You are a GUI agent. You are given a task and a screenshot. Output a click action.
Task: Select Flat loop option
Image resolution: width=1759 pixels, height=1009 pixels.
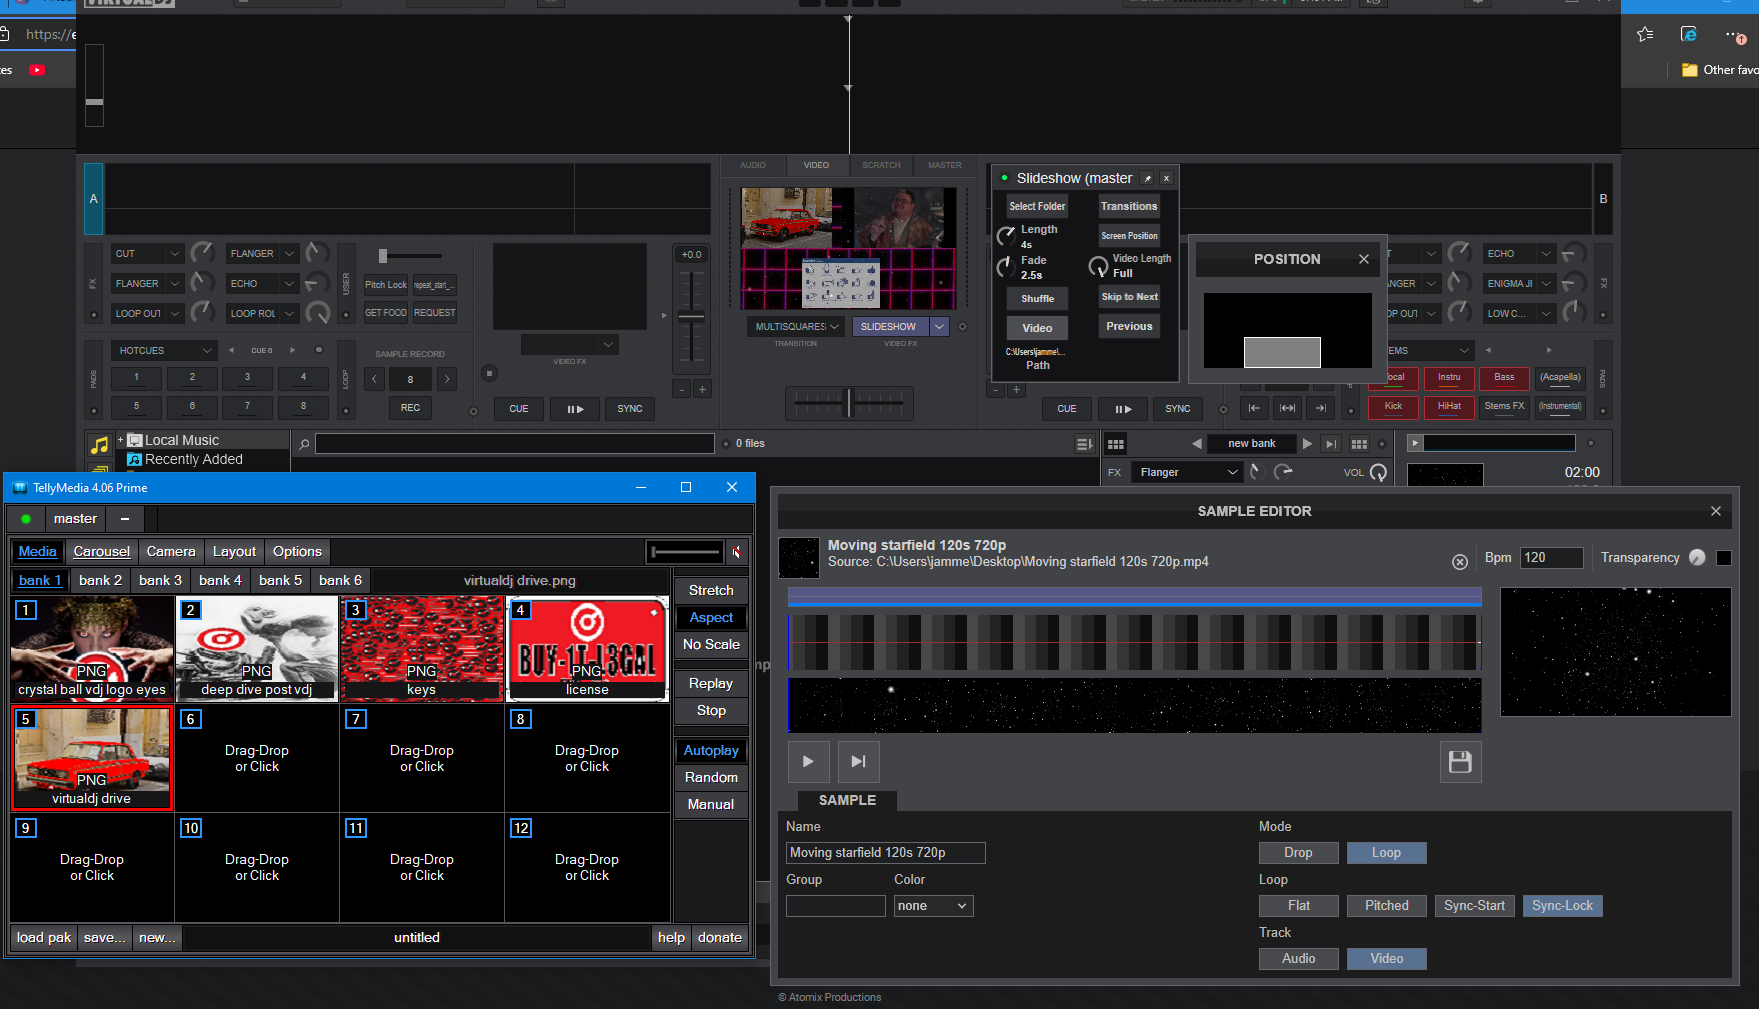coord(1298,906)
